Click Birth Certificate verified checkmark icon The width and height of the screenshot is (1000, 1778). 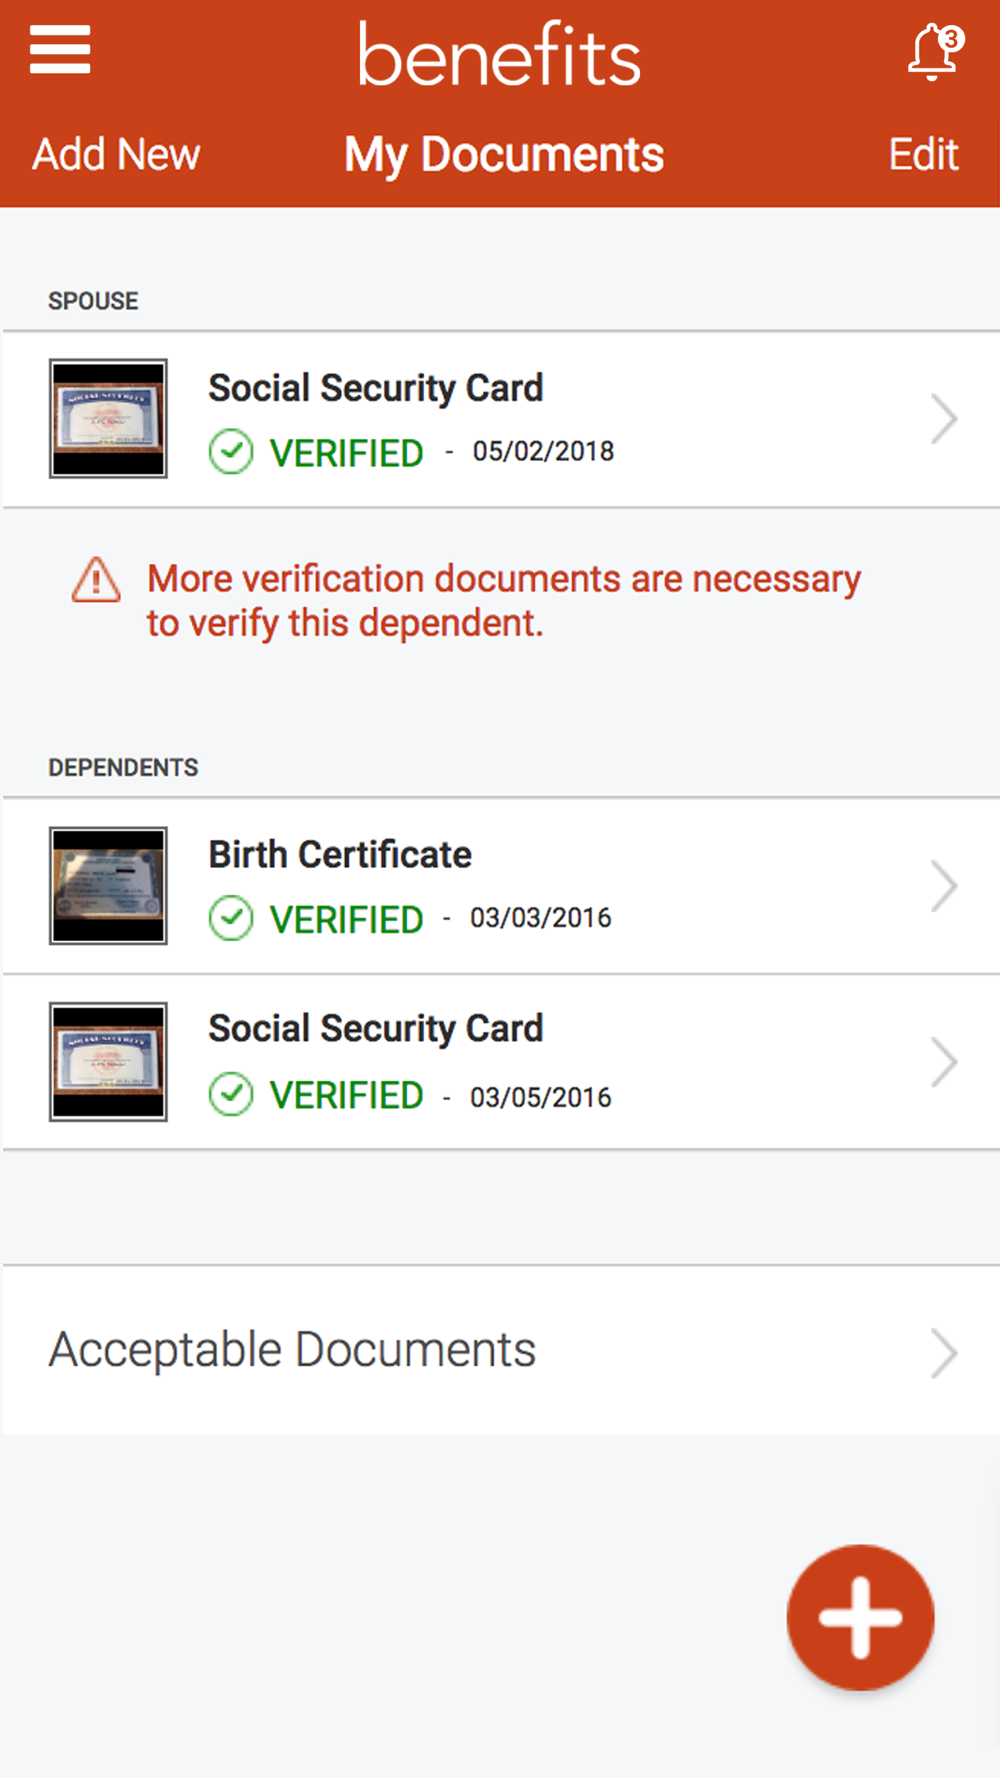point(231,919)
